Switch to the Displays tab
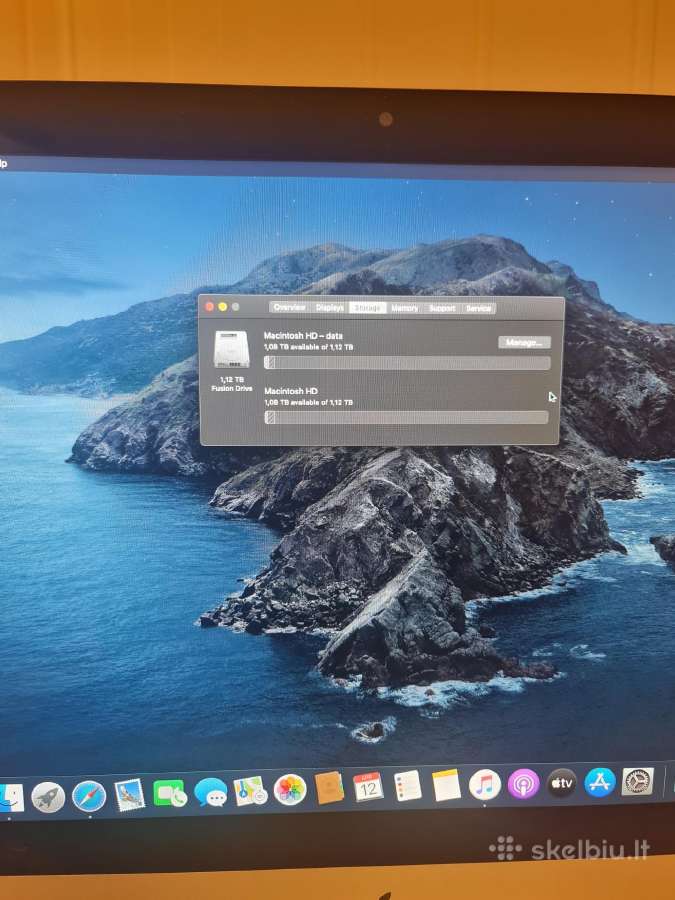675x900 pixels. (329, 308)
